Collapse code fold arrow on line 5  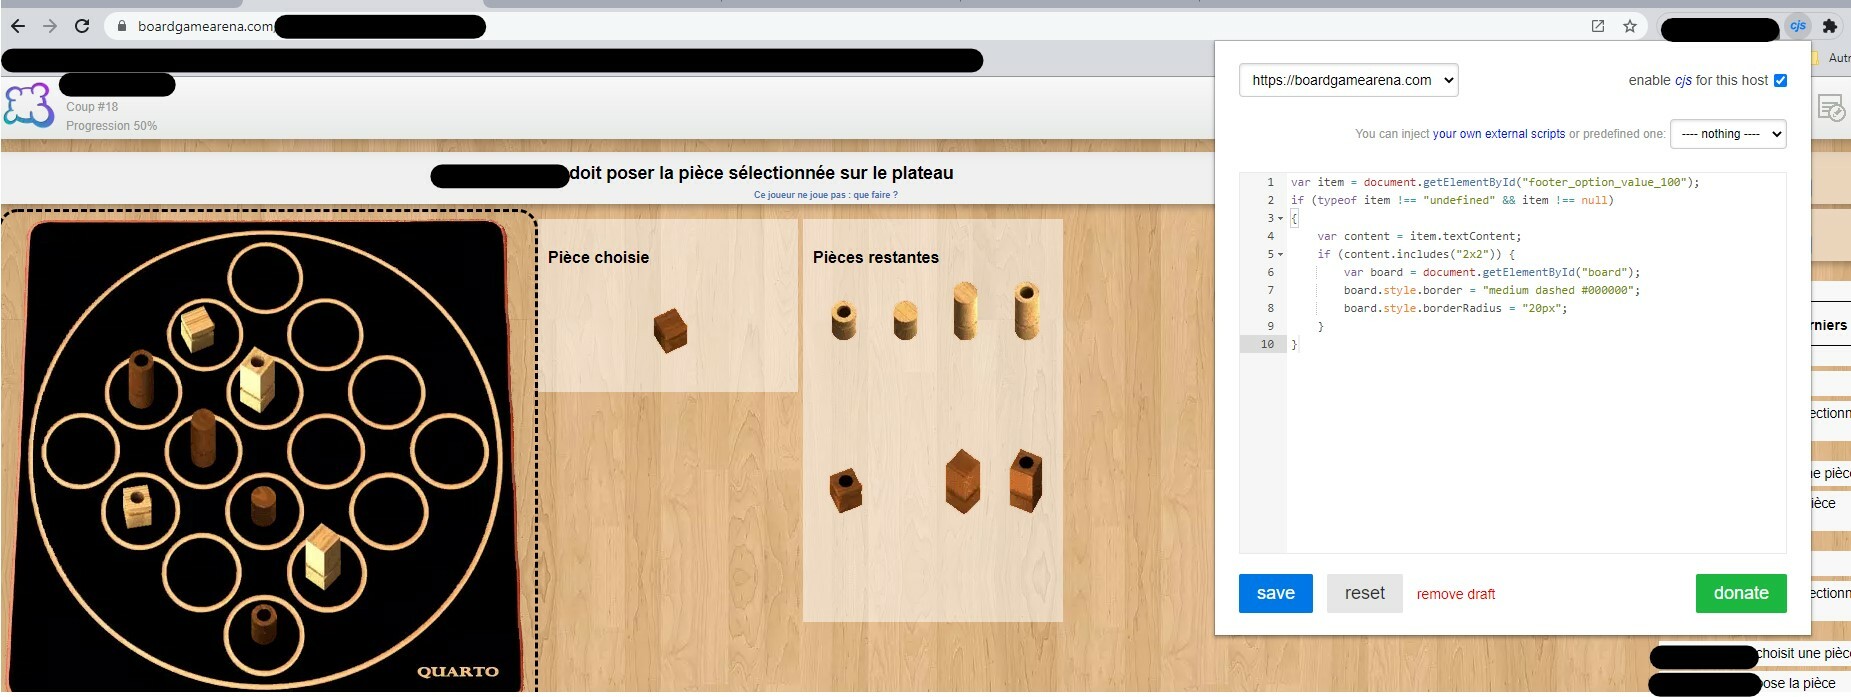click(1281, 254)
